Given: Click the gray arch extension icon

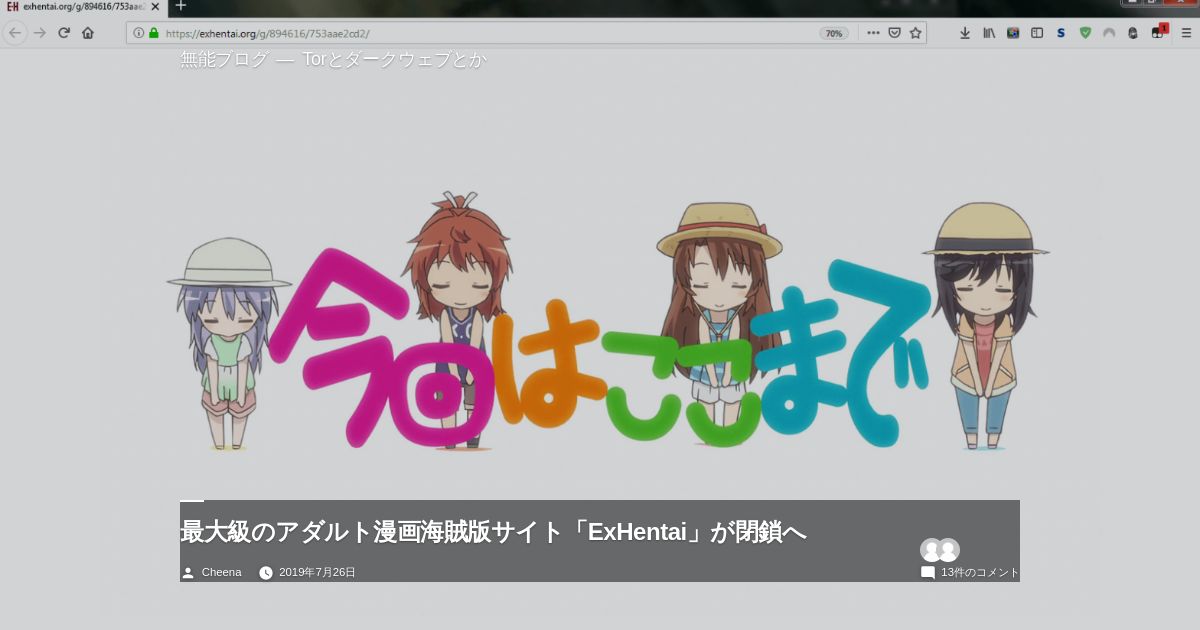Looking at the screenshot, I should (x=1109, y=33).
